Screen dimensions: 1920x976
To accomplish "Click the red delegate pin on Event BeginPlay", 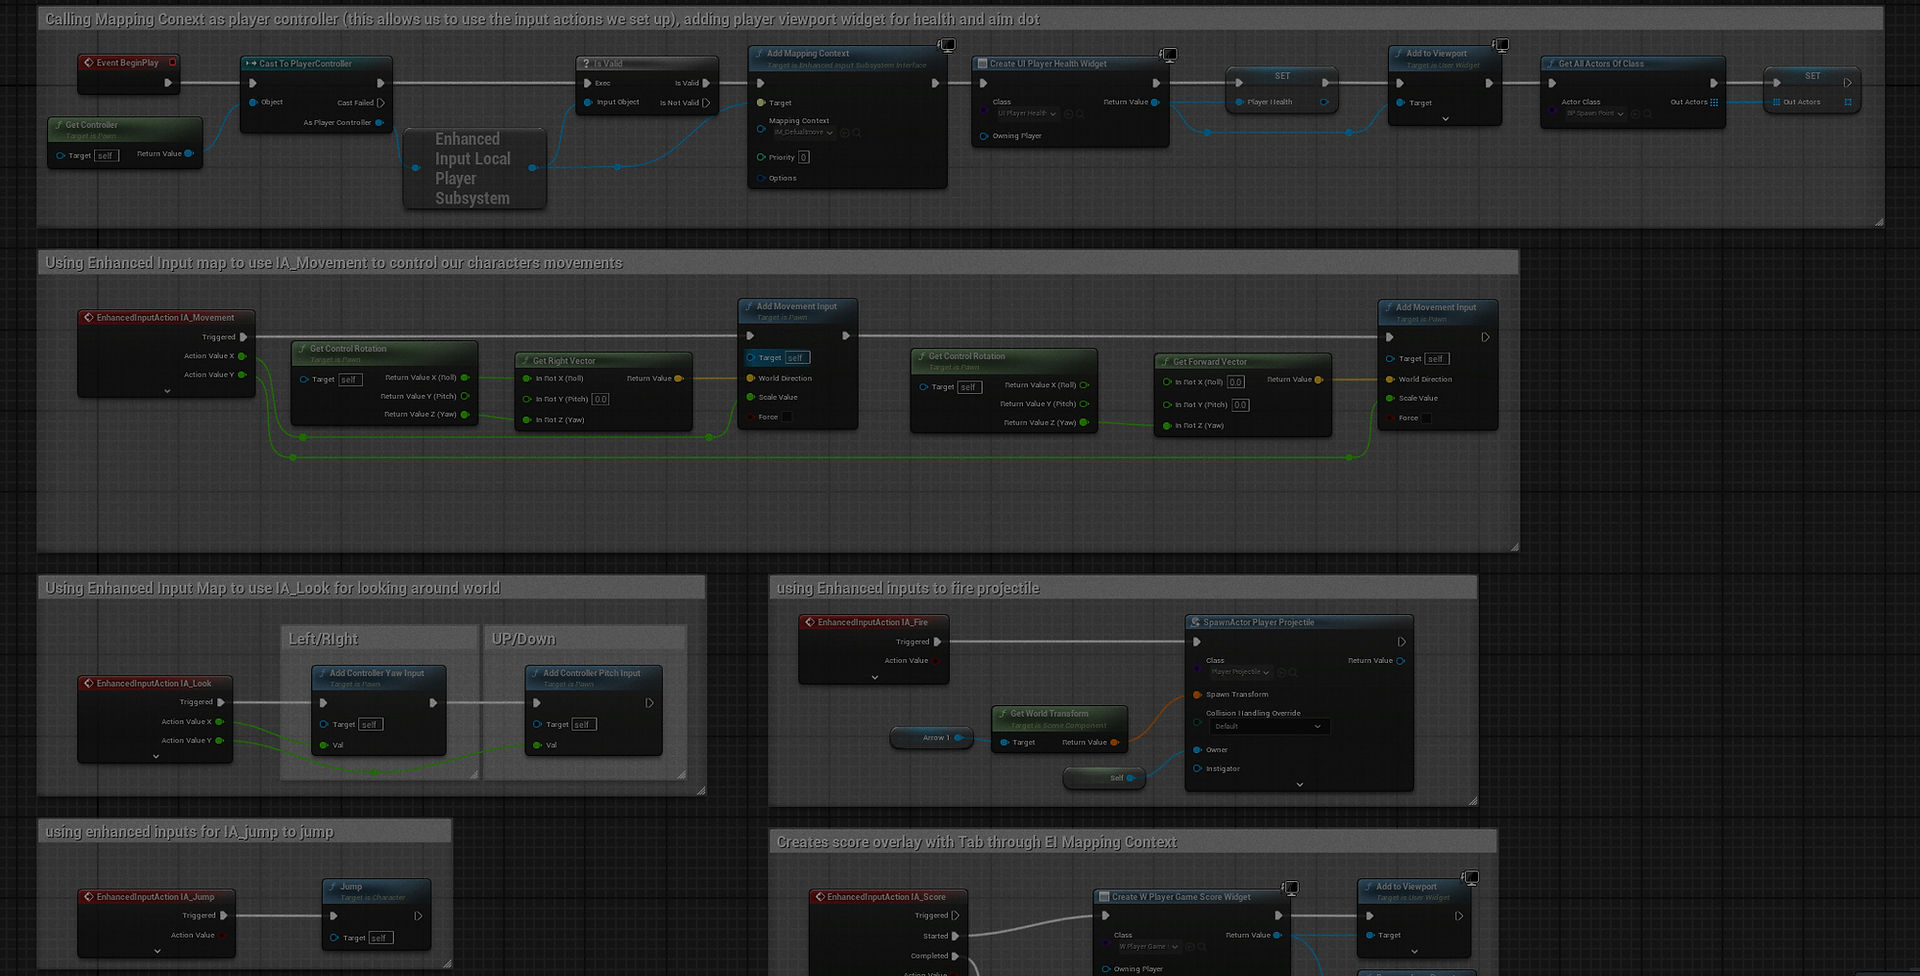I will (172, 63).
